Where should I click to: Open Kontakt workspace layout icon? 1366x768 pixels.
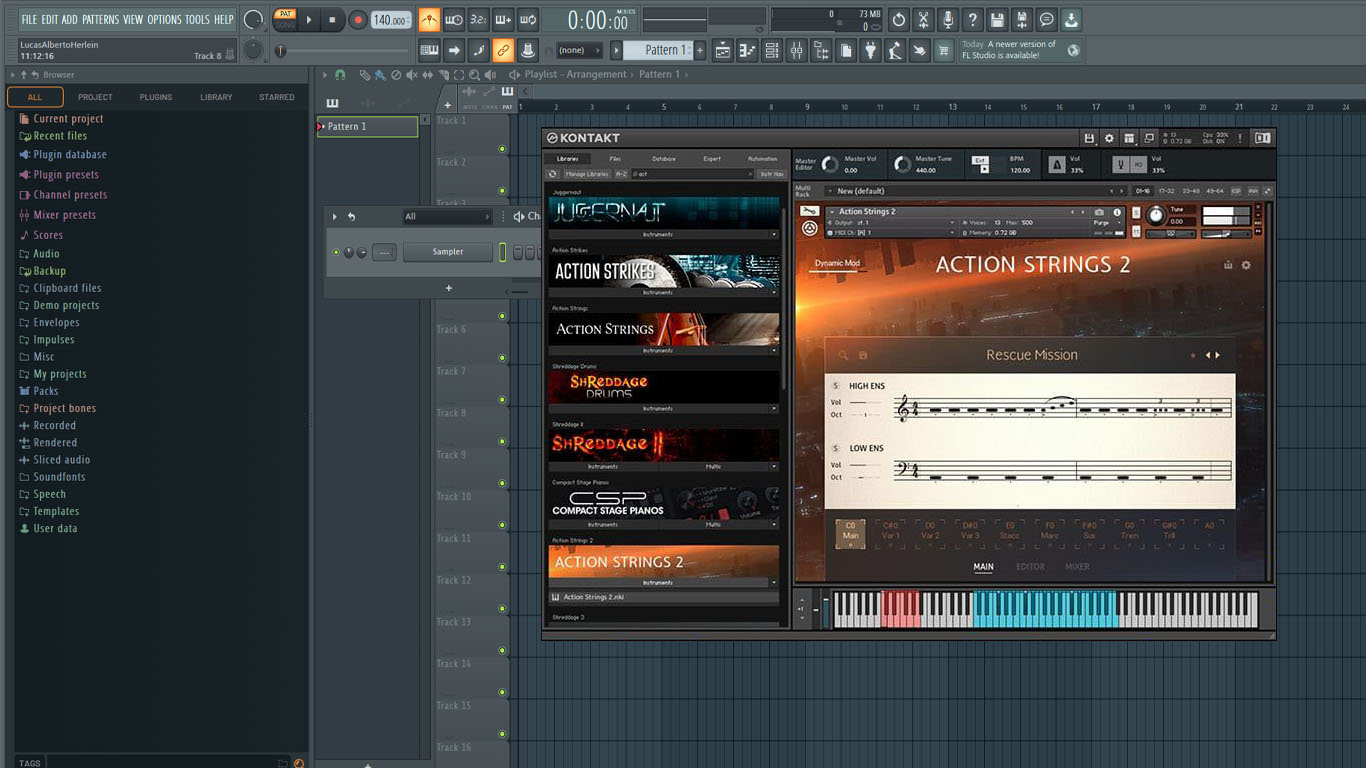point(1129,138)
